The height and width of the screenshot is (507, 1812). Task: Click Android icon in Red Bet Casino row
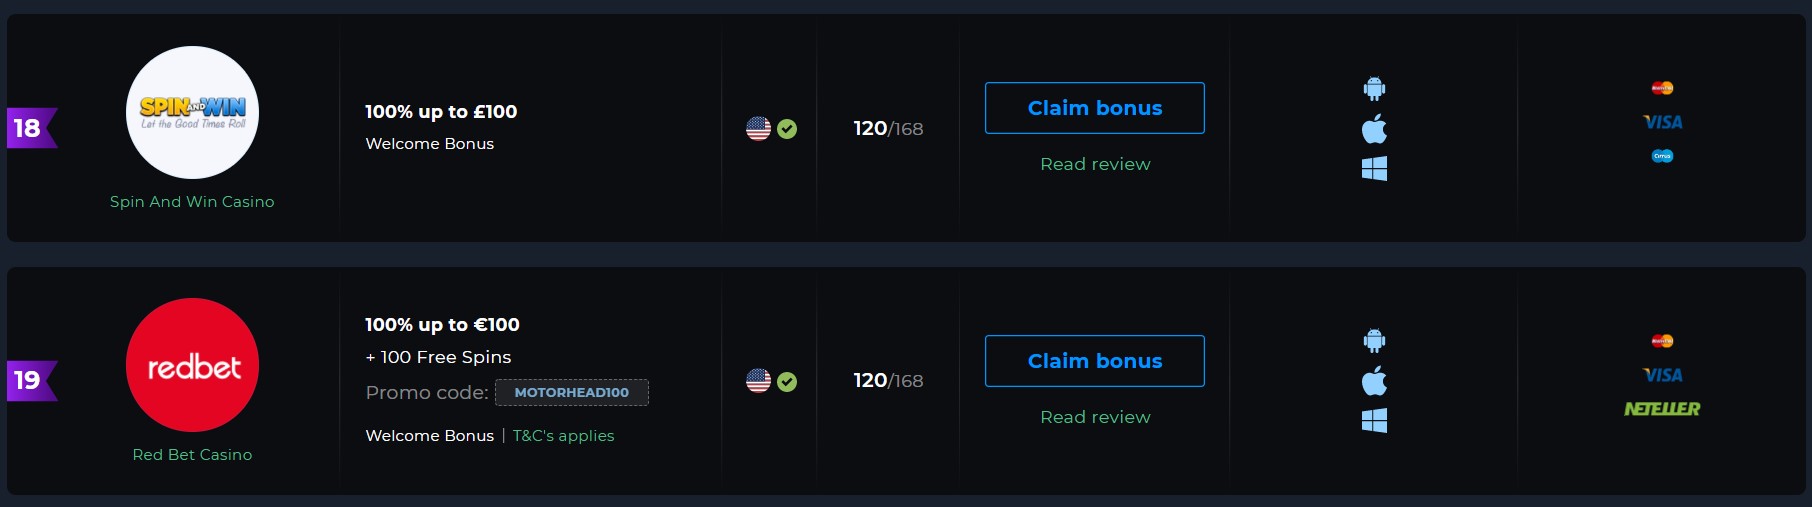[1374, 341]
